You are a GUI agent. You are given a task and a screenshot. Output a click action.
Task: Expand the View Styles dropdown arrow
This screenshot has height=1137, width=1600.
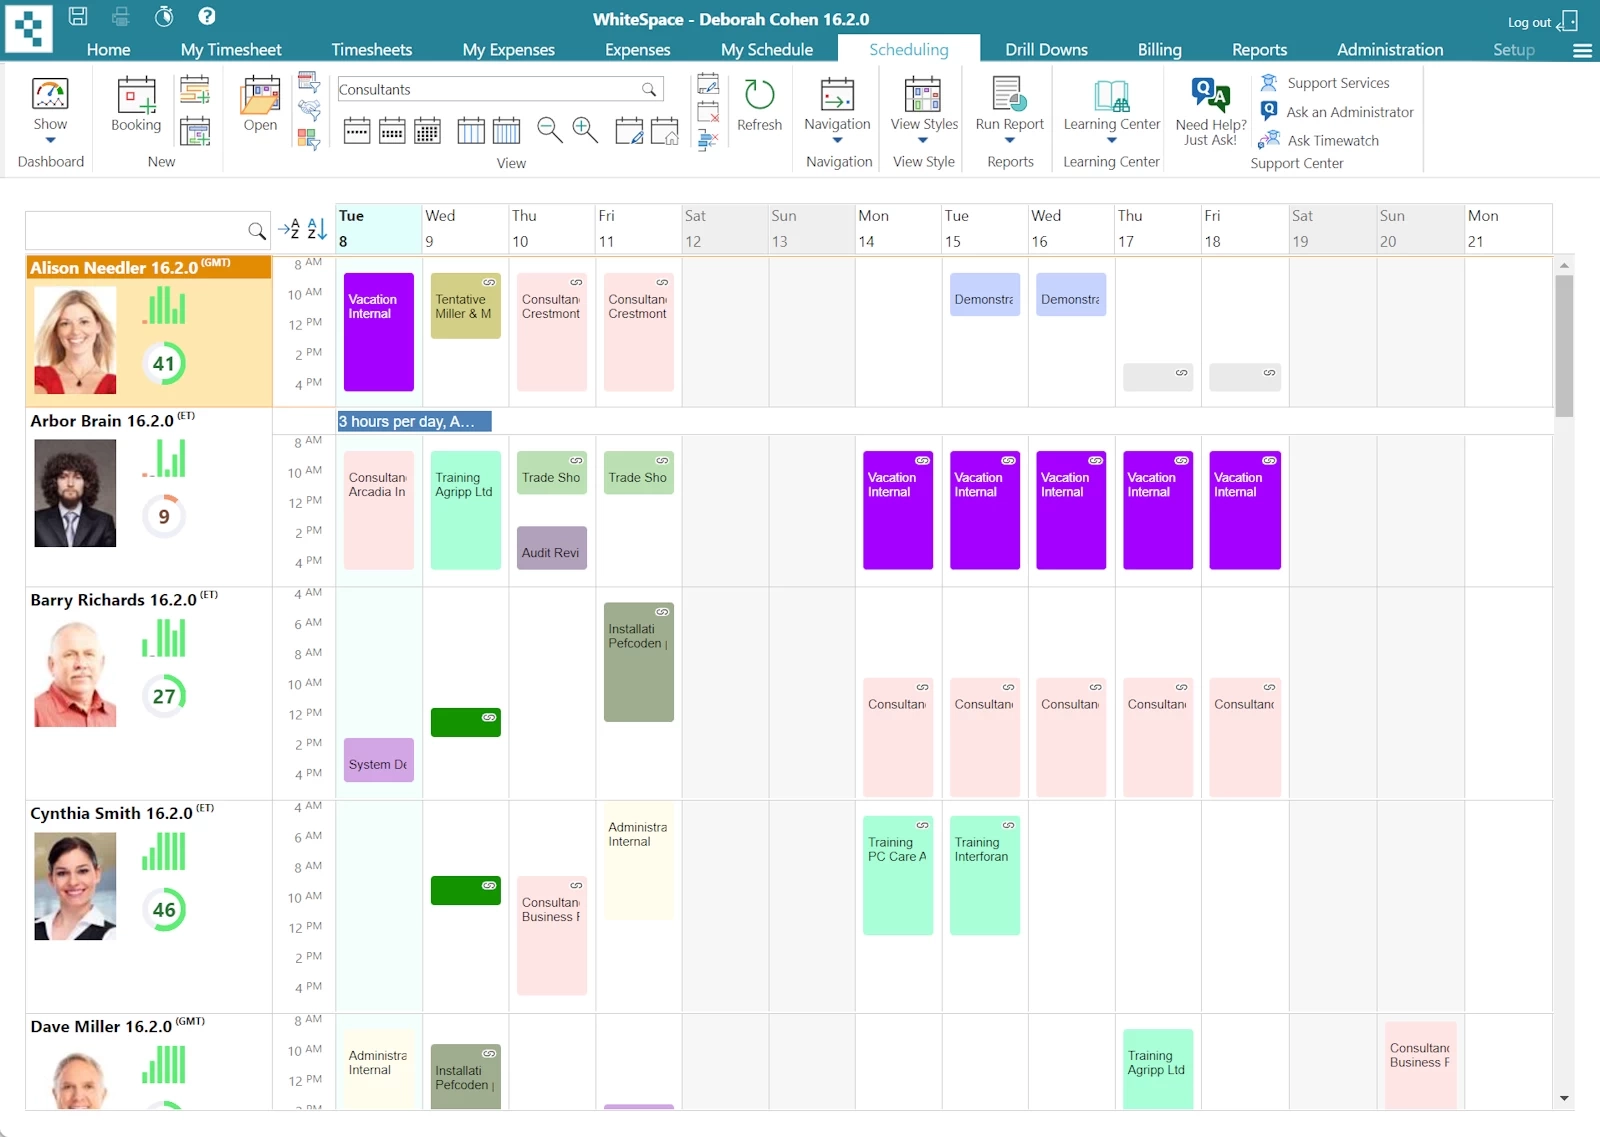923,141
